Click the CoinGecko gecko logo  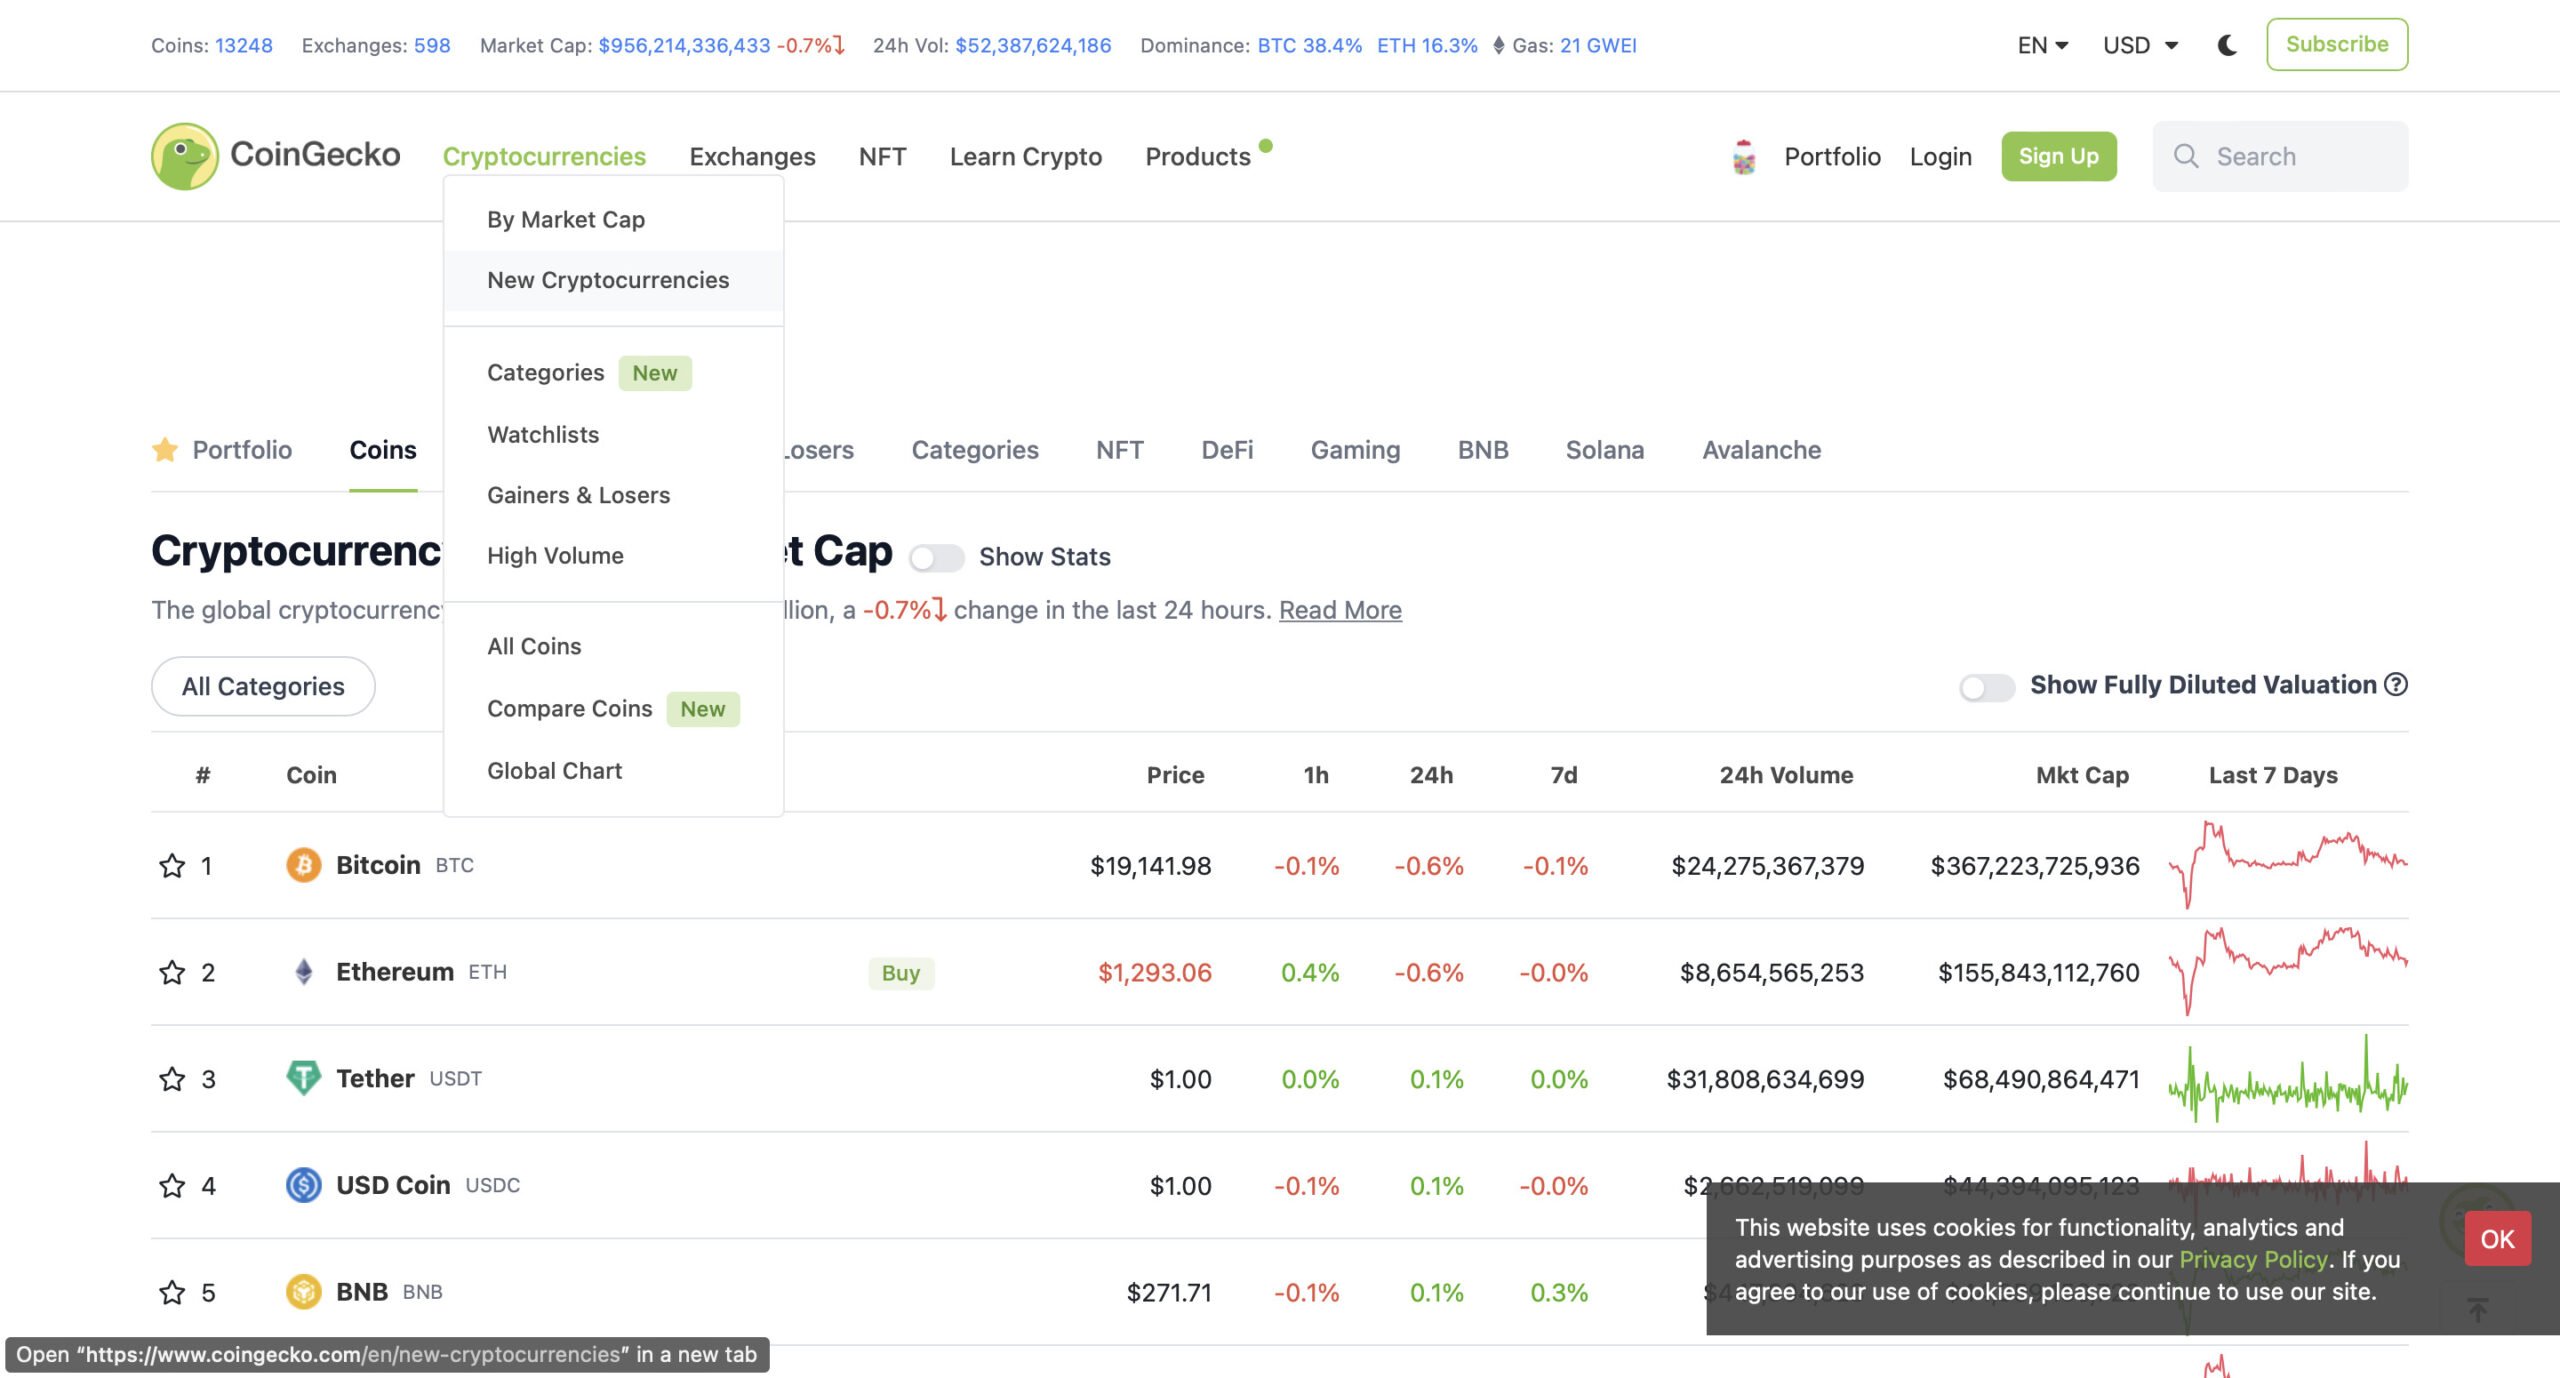[185, 156]
